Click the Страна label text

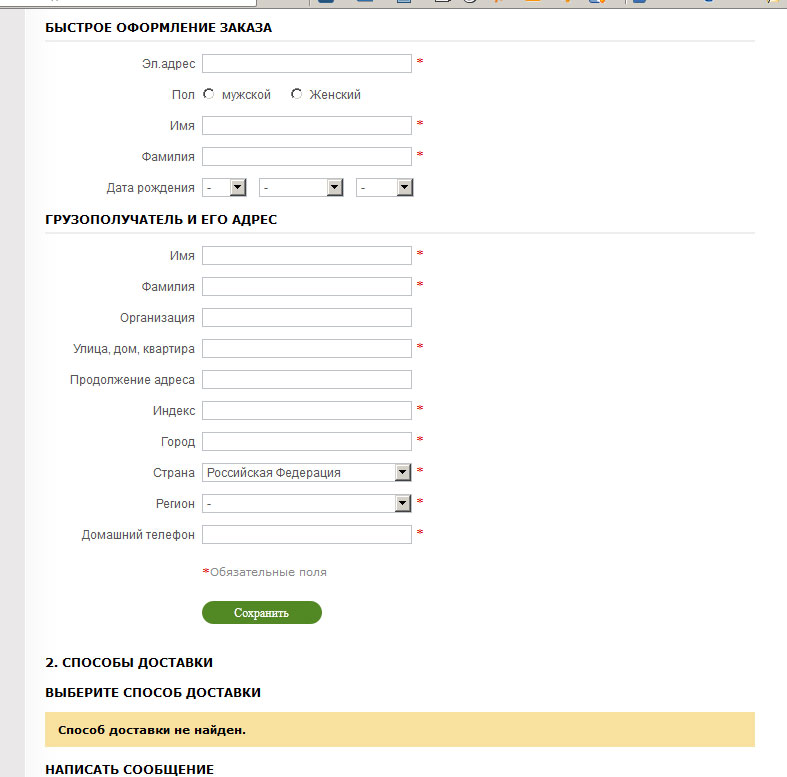tap(174, 473)
